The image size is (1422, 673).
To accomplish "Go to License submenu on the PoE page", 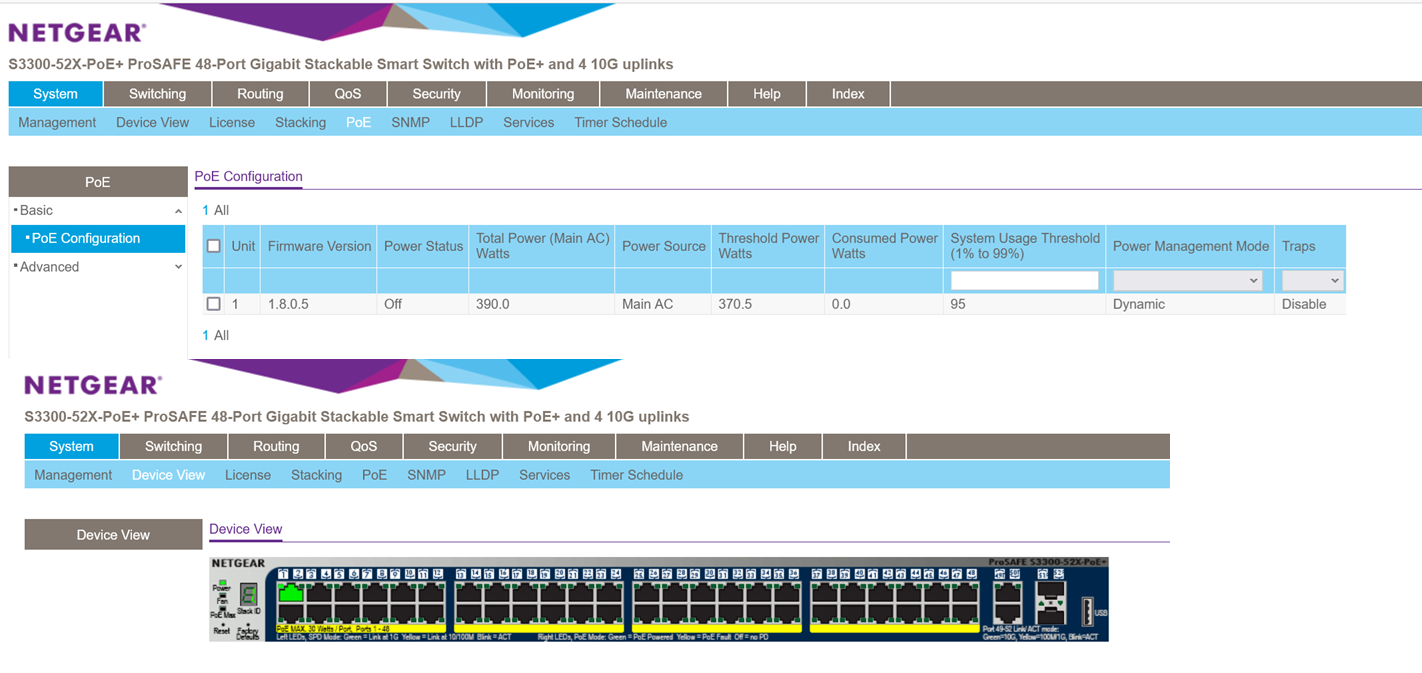I will pyautogui.click(x=232, y=122).
